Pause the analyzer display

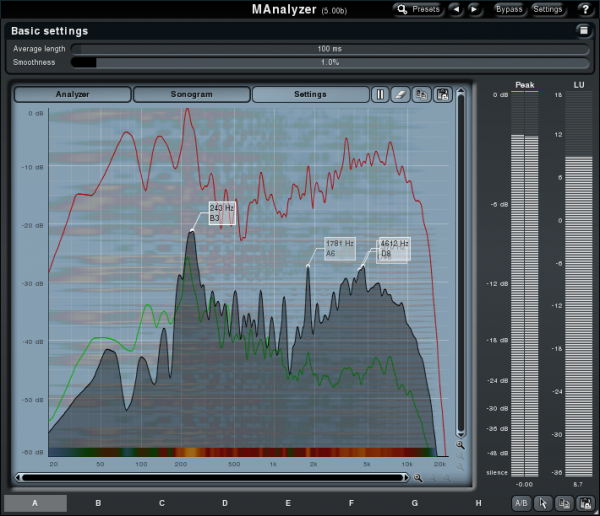[x=380, y=94]
